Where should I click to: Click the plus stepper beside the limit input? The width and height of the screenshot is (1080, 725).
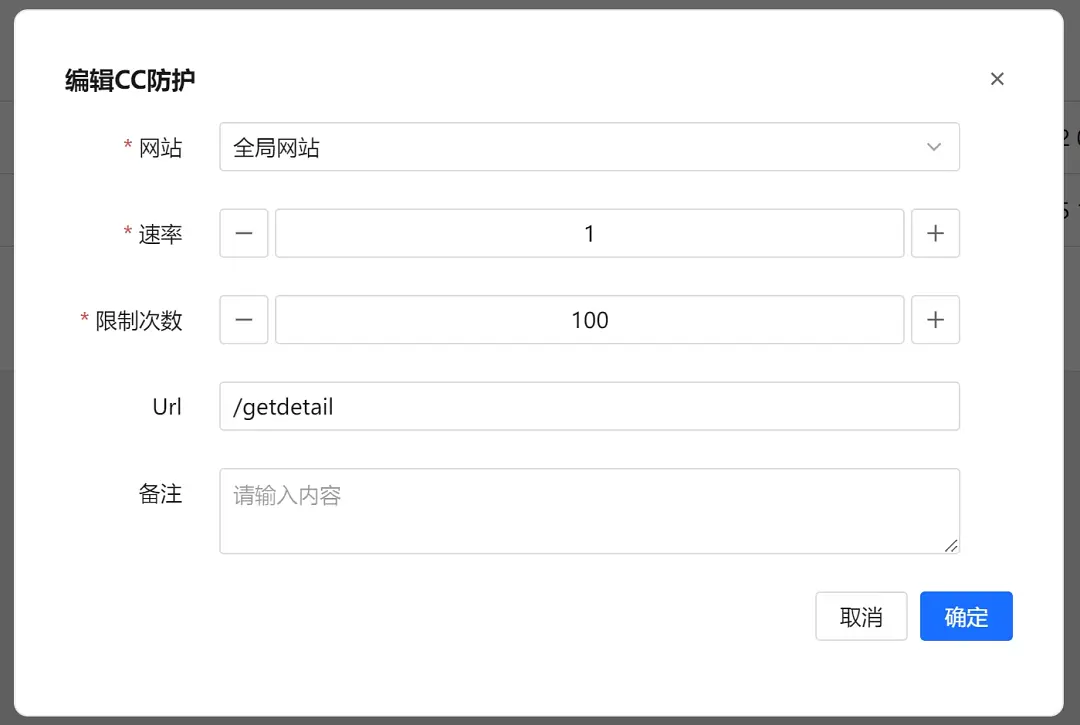(x=935, y=320)
